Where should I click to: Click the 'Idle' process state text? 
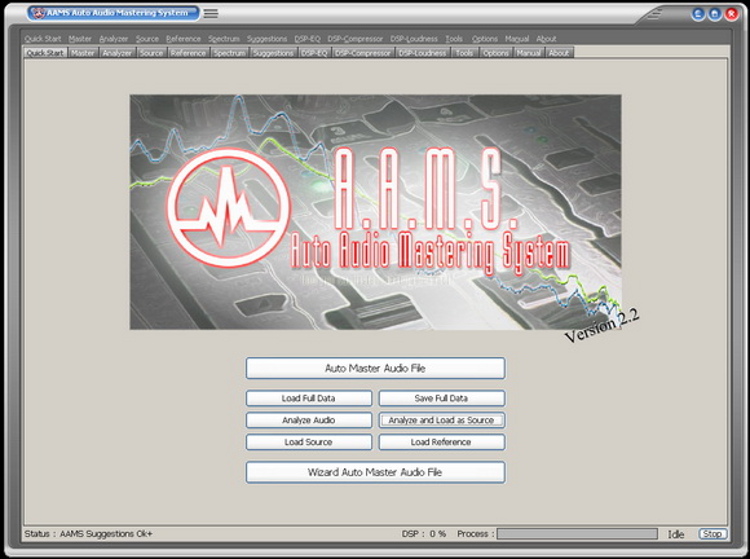pyautogui.click(x=676, y=534)
